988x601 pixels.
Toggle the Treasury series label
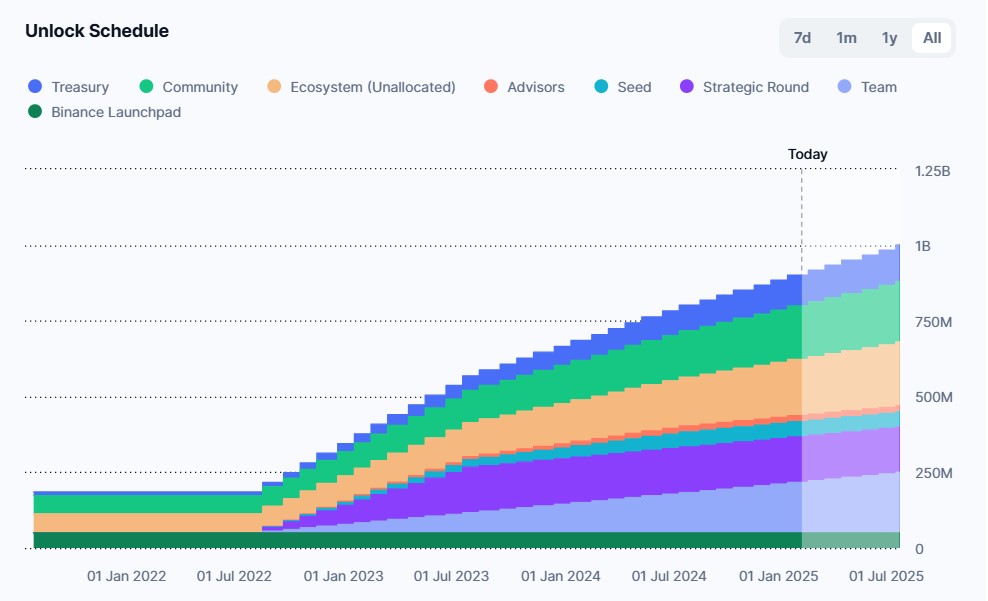(x=80, y=87)
